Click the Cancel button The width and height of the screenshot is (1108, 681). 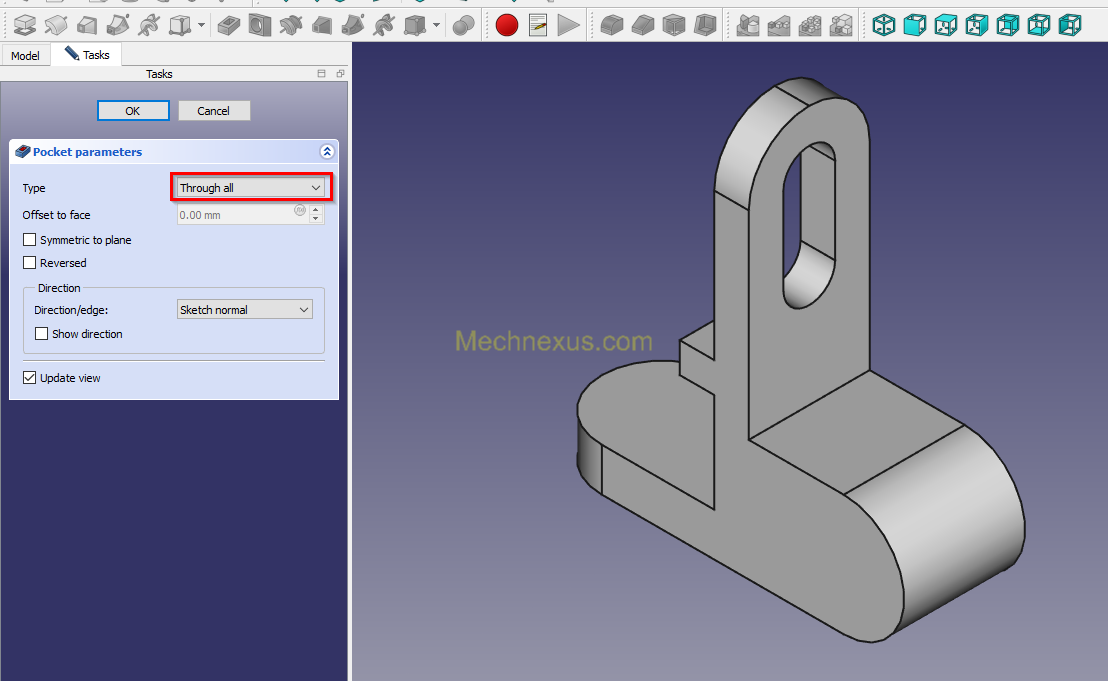tap(214, 111)
